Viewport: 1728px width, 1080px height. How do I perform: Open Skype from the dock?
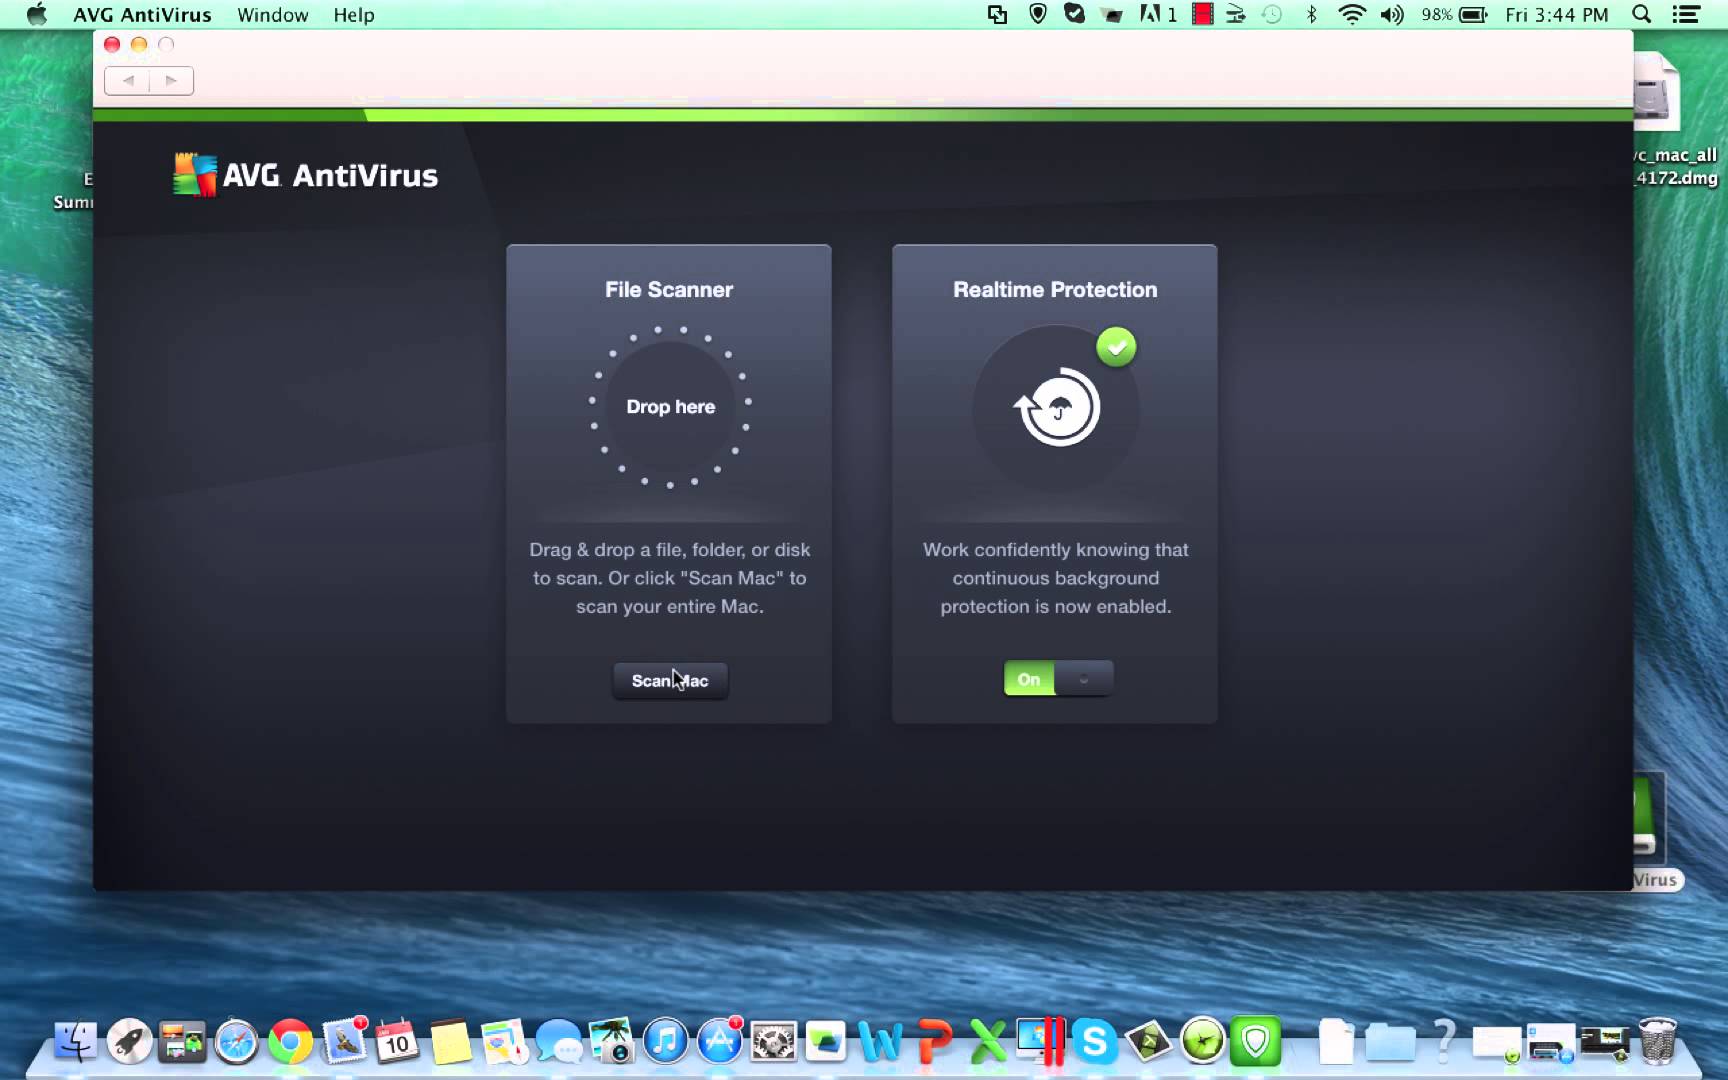[x=1095, y=1042]
